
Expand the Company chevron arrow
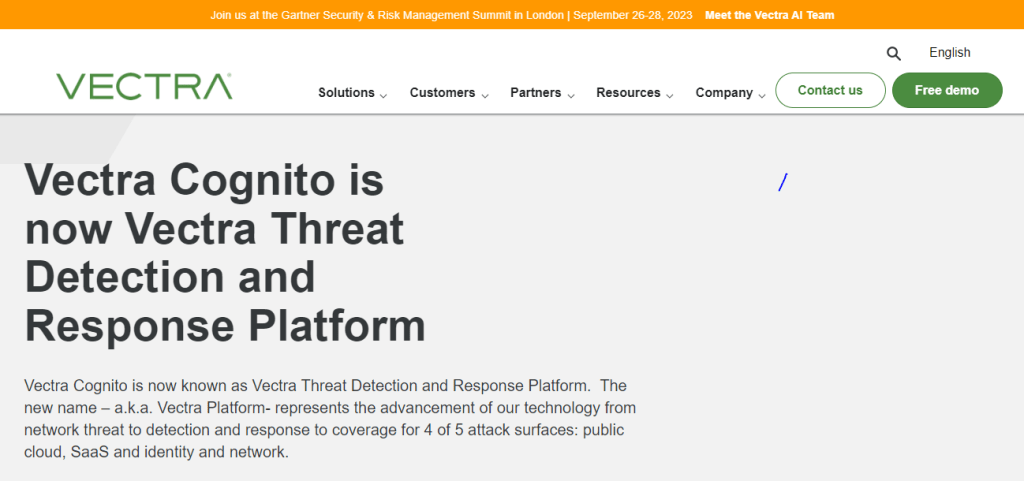click(x=761, y=95)
